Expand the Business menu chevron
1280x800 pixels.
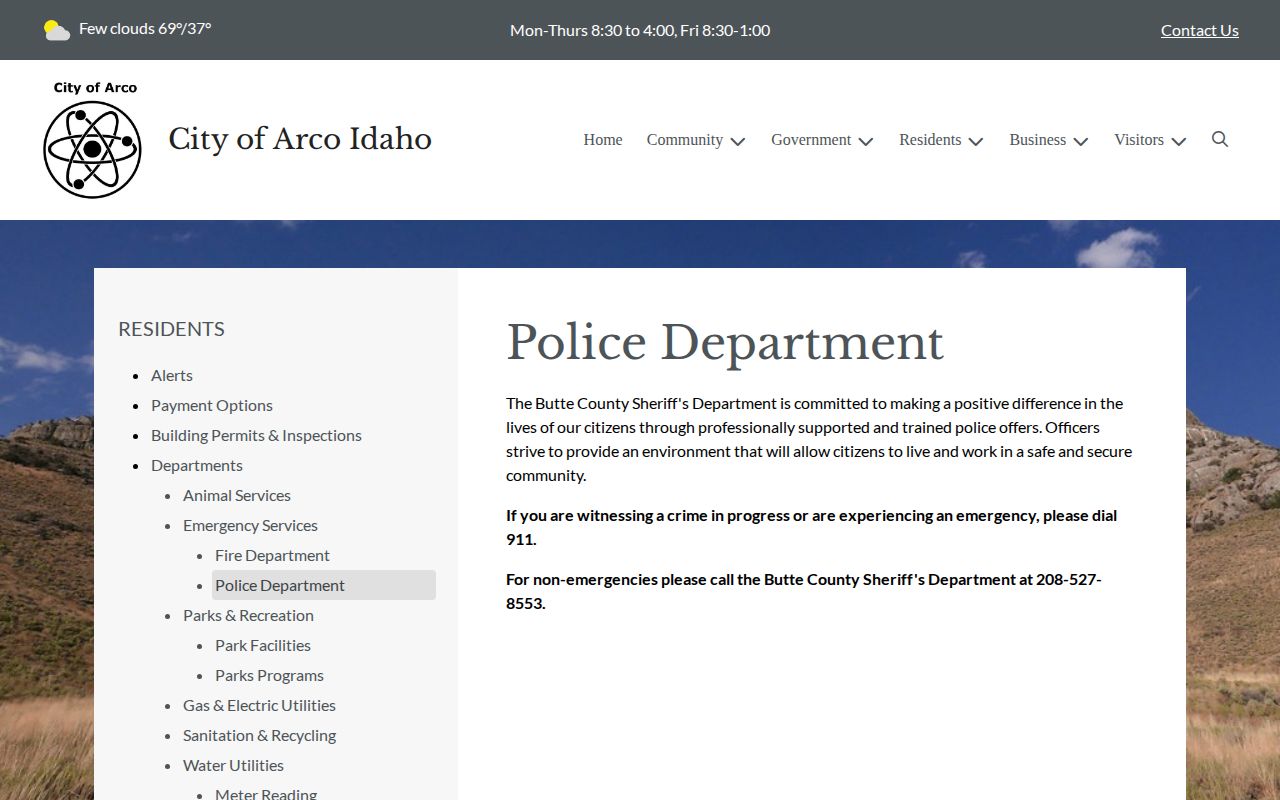pyautogui.click(x=1081, y=141)
